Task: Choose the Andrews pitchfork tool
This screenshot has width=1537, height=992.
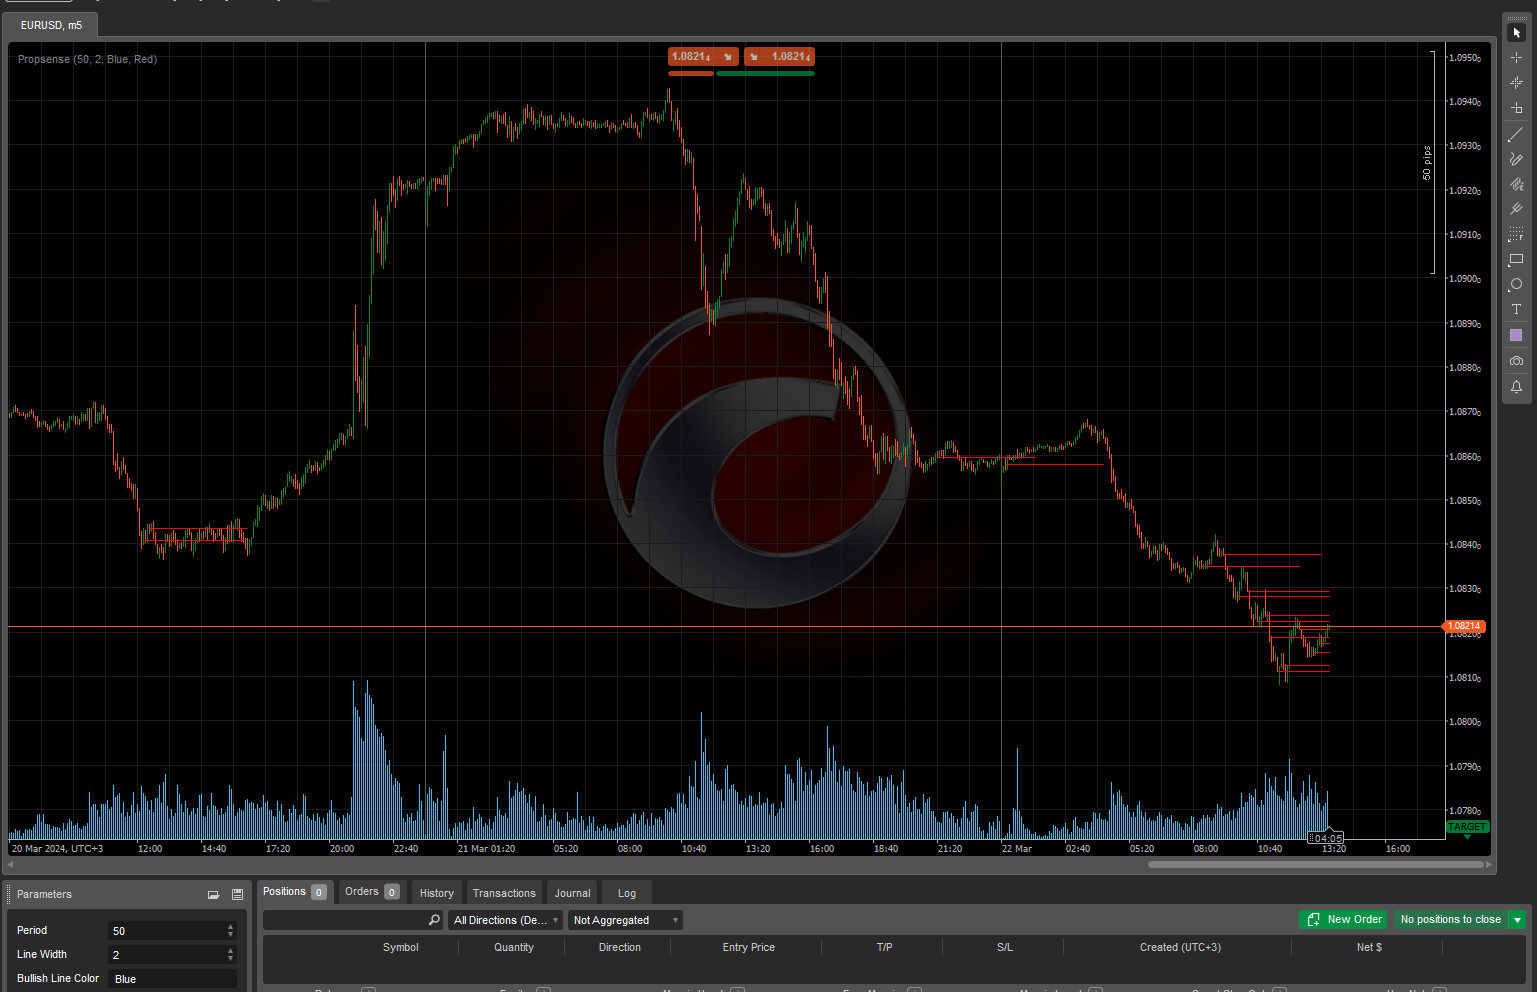Action: click(1516, 209)
